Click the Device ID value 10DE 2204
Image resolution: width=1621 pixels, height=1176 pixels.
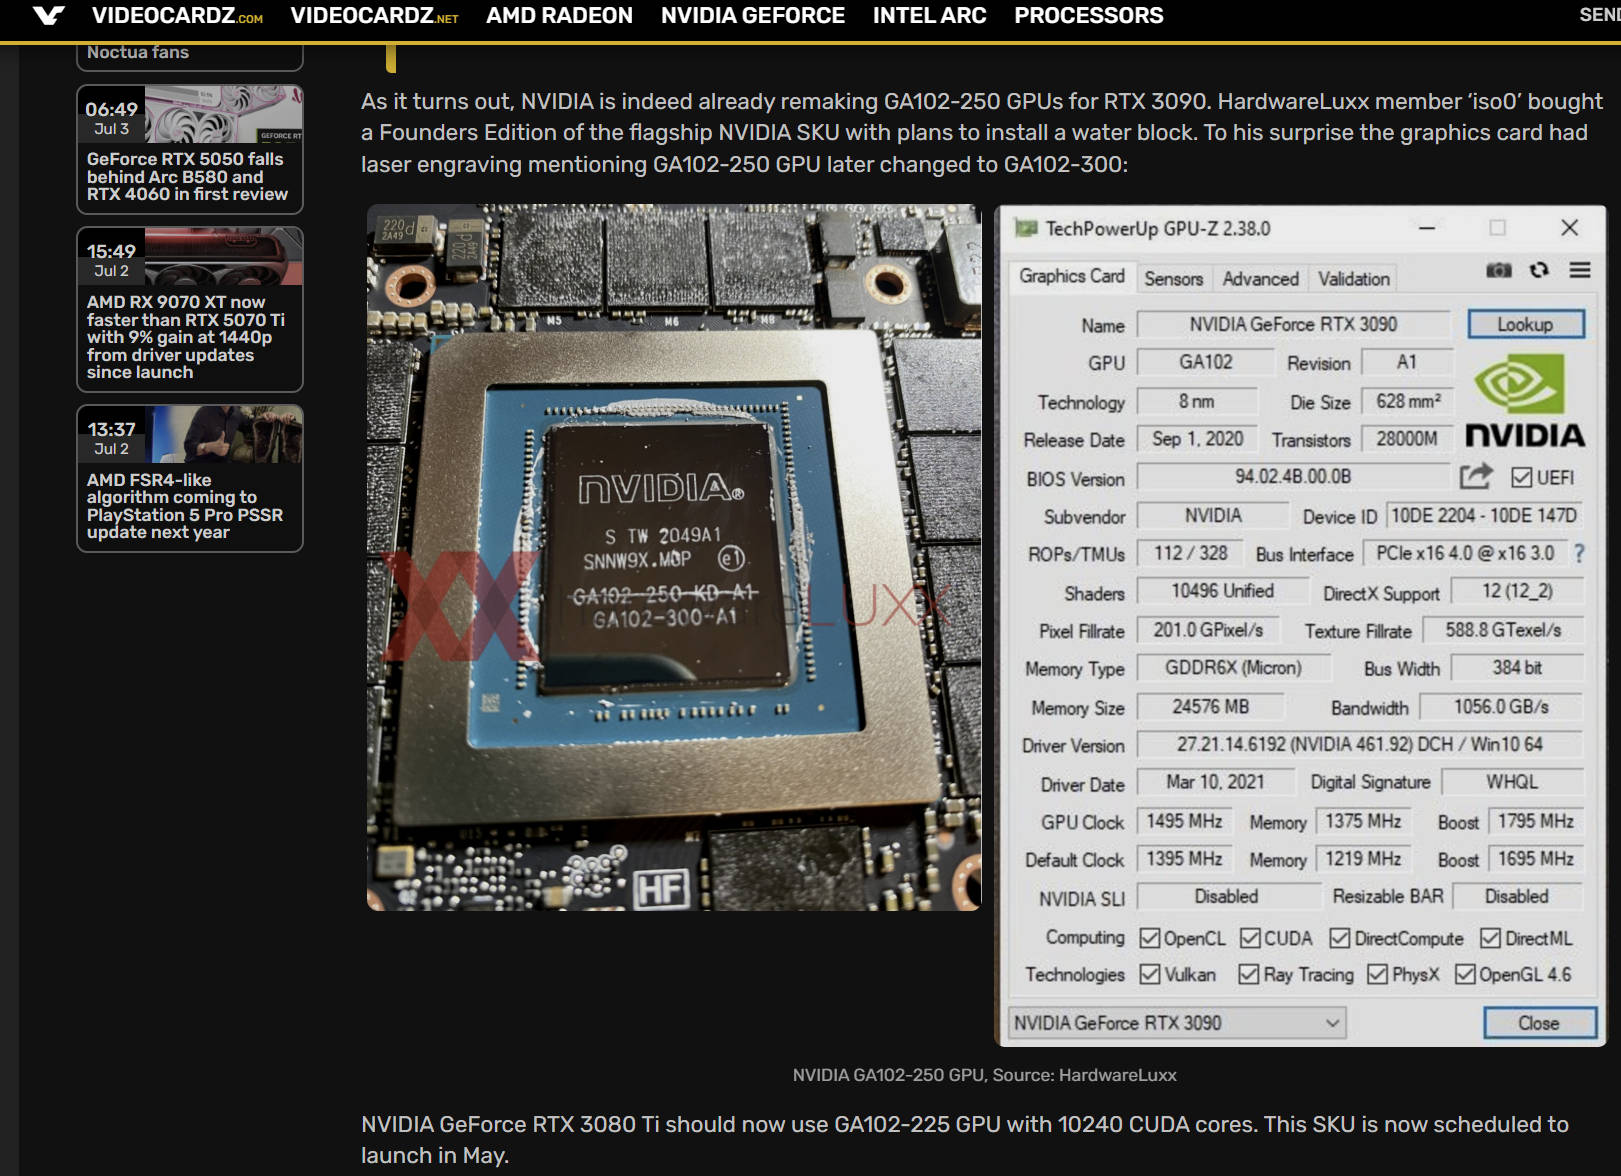1484,516
